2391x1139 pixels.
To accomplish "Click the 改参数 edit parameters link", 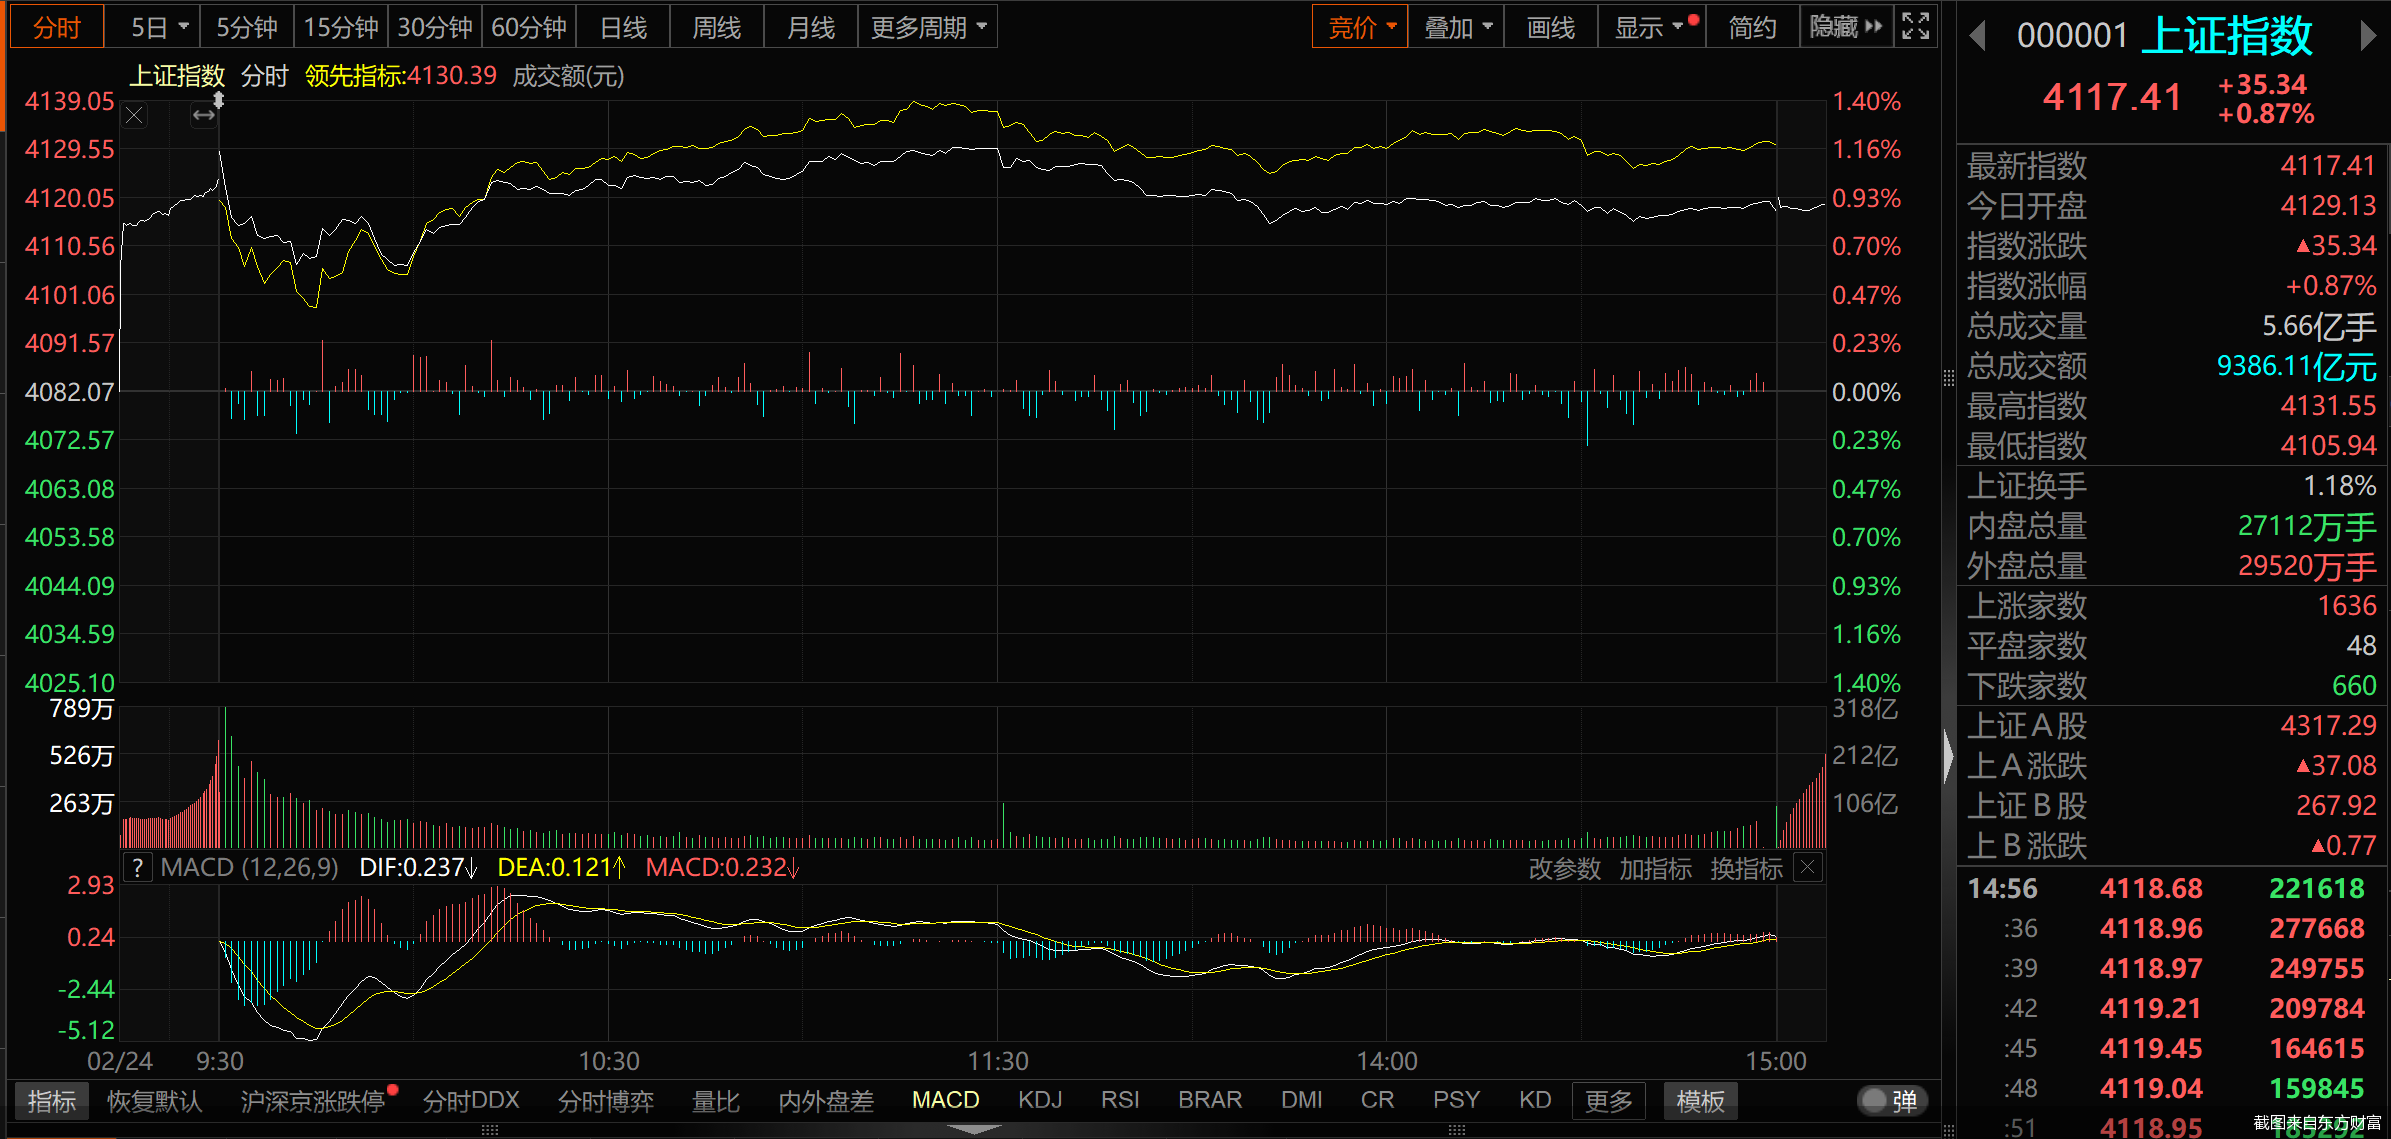I will coord(1564,869).
